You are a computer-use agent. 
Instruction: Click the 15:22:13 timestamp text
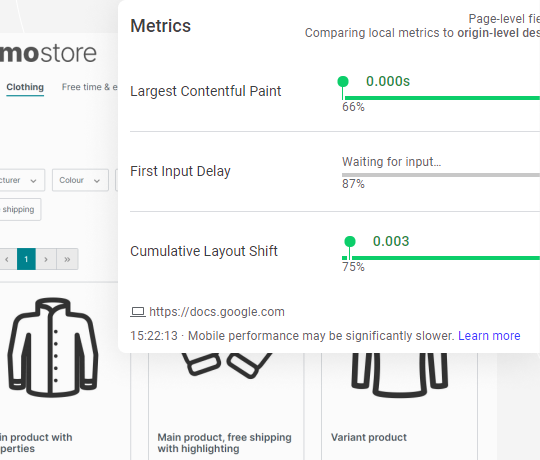154,336
